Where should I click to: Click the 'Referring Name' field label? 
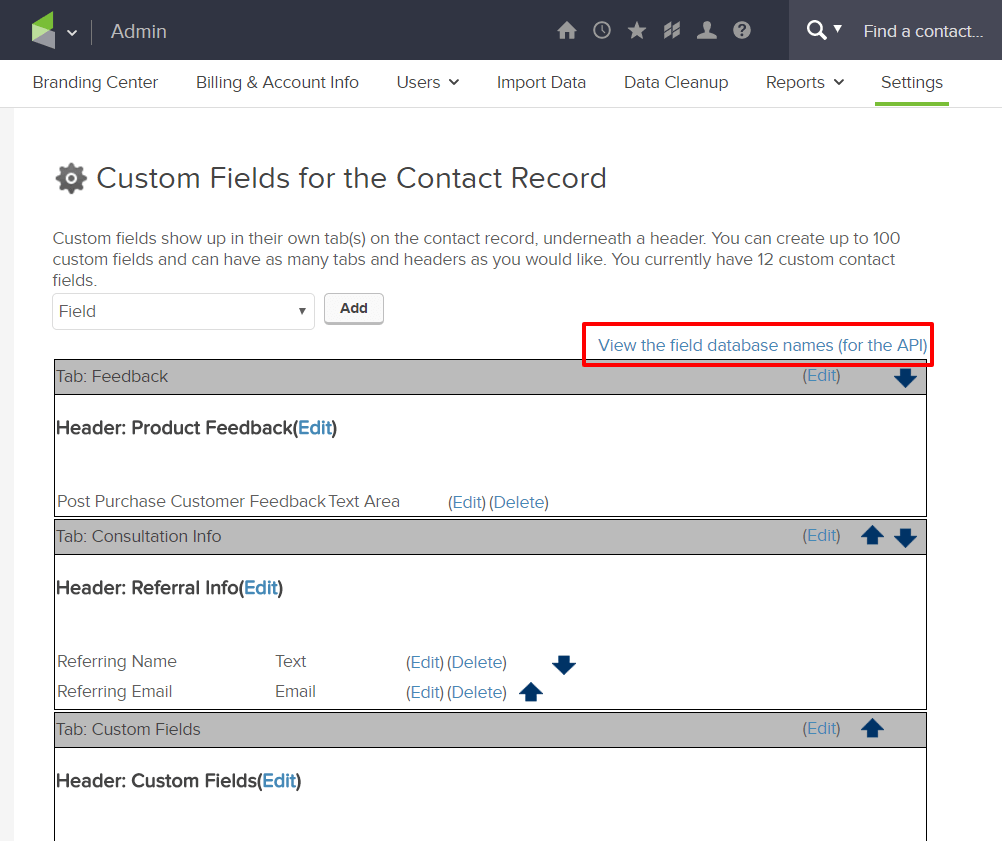[117, 661]
